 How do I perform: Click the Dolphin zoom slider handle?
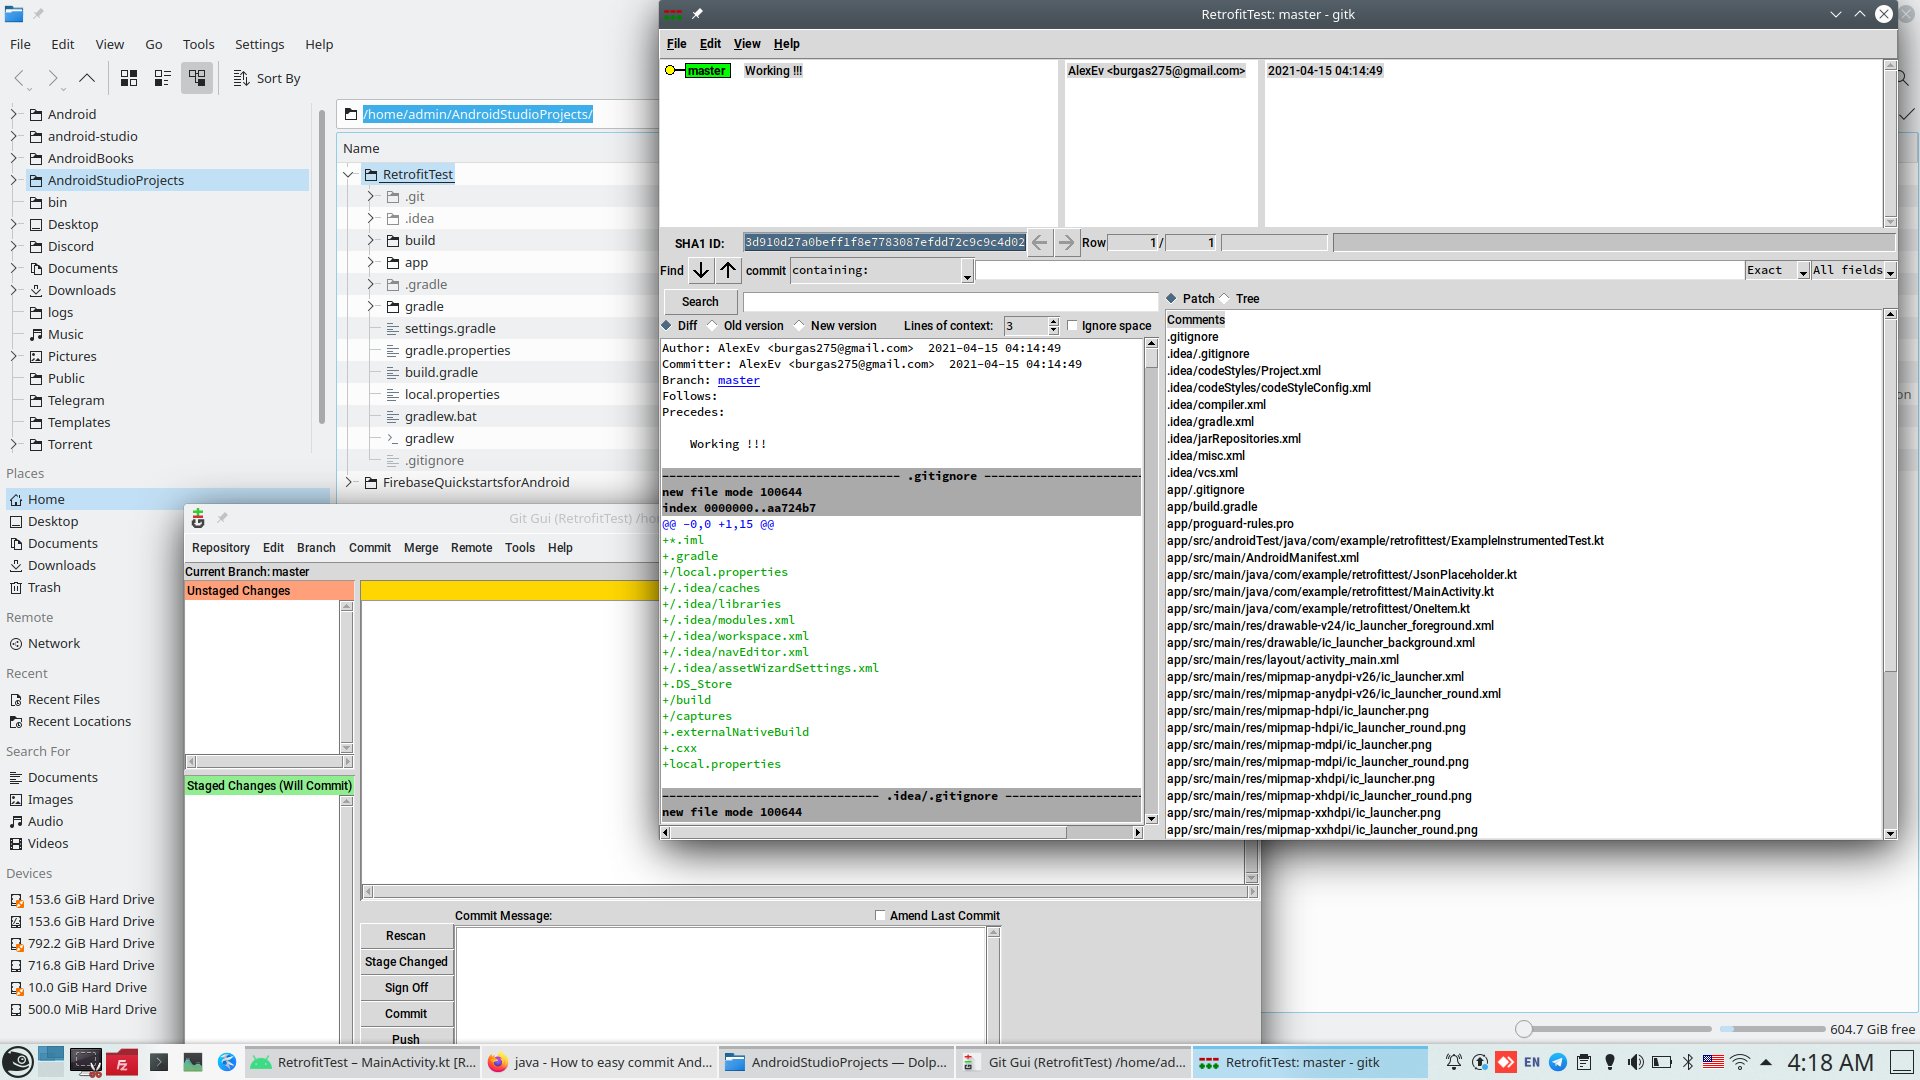click(x=1523, y=1029)
